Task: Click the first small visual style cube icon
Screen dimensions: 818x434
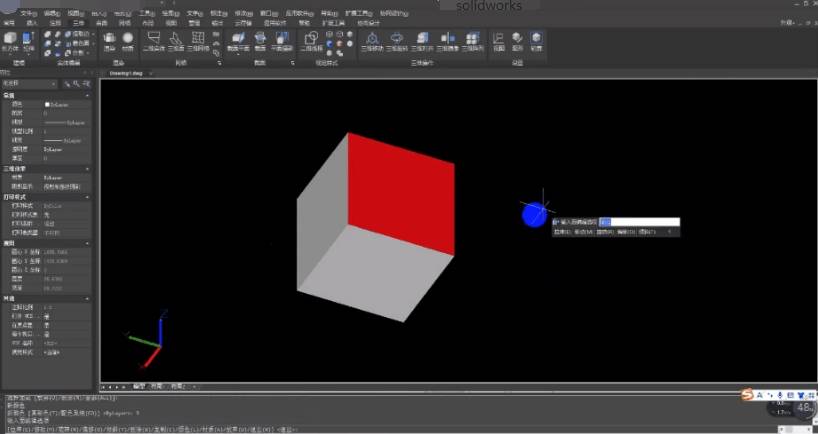Action: pyautogui.click(x=330, y=34)
